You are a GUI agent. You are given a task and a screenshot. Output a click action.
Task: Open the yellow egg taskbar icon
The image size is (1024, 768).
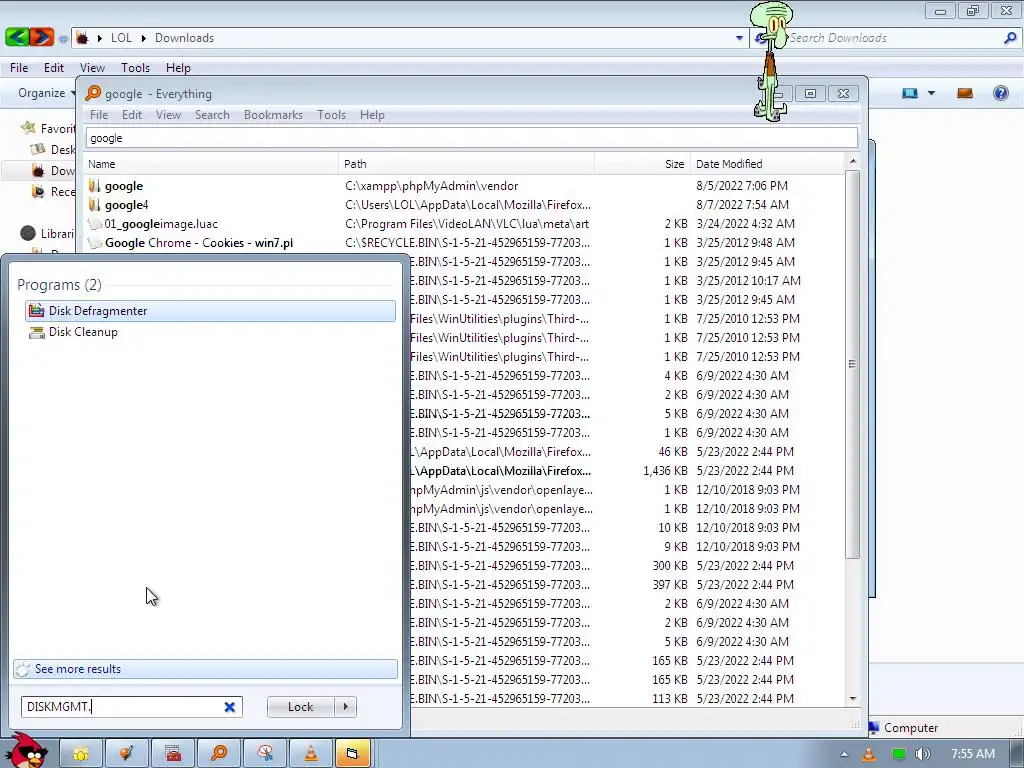click(81, 754)
